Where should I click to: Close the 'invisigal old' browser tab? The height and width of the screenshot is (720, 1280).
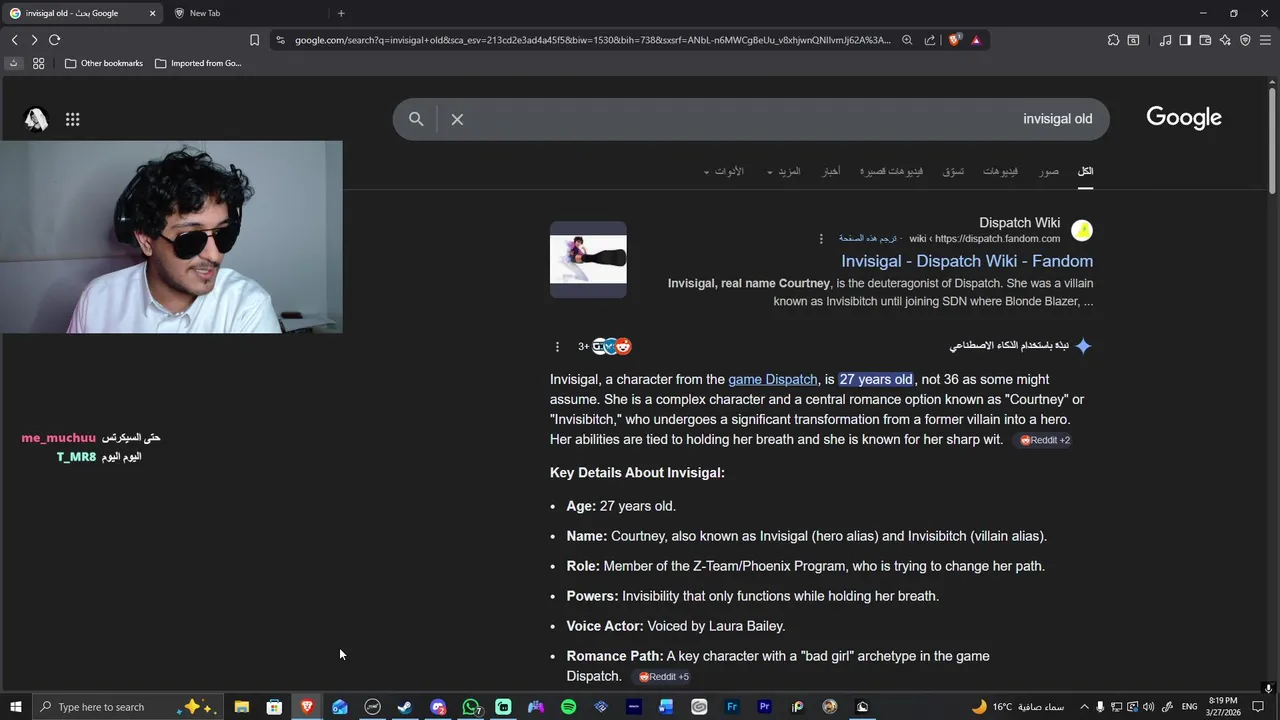(152, 13)
